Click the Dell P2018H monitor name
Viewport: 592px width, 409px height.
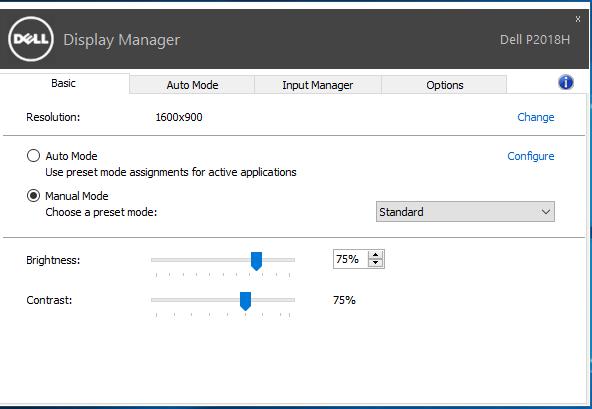tap(535, 39)
